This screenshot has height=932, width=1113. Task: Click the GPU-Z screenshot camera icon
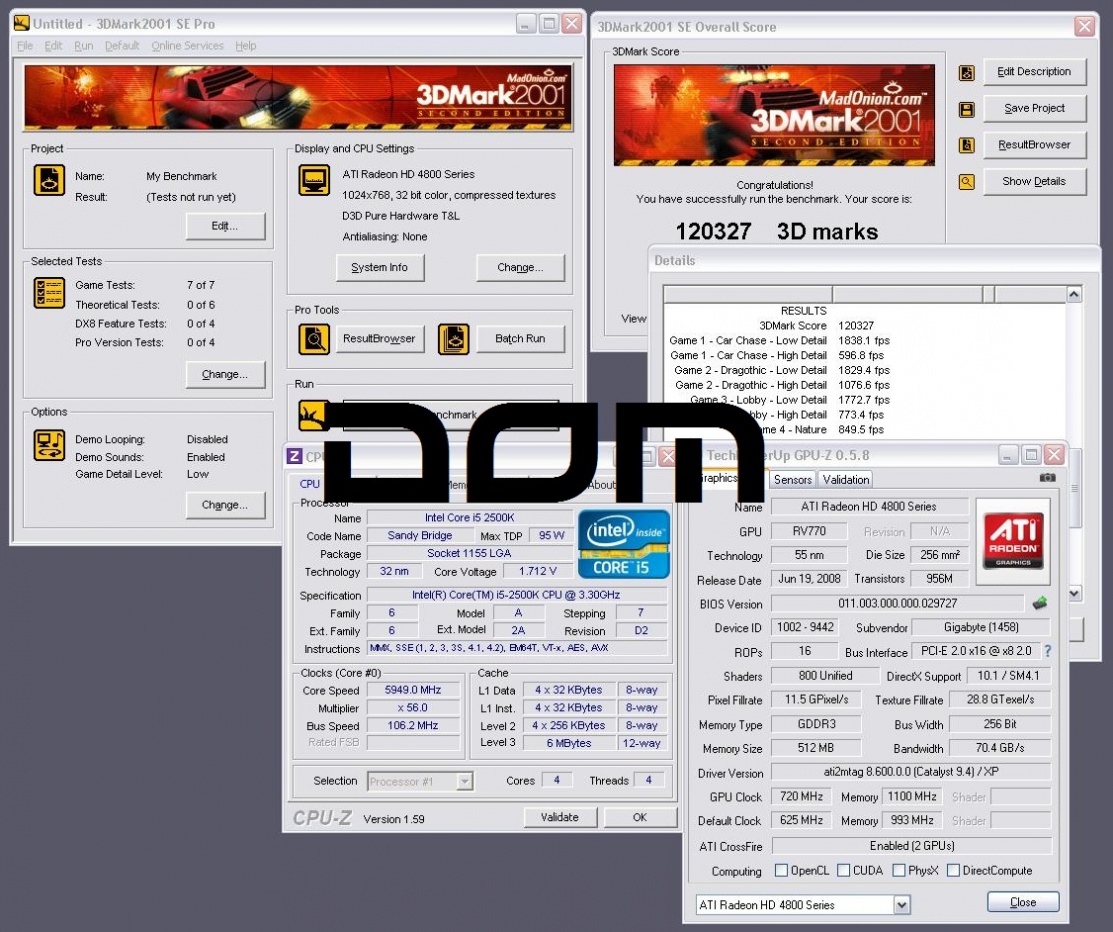(1047, 478)
